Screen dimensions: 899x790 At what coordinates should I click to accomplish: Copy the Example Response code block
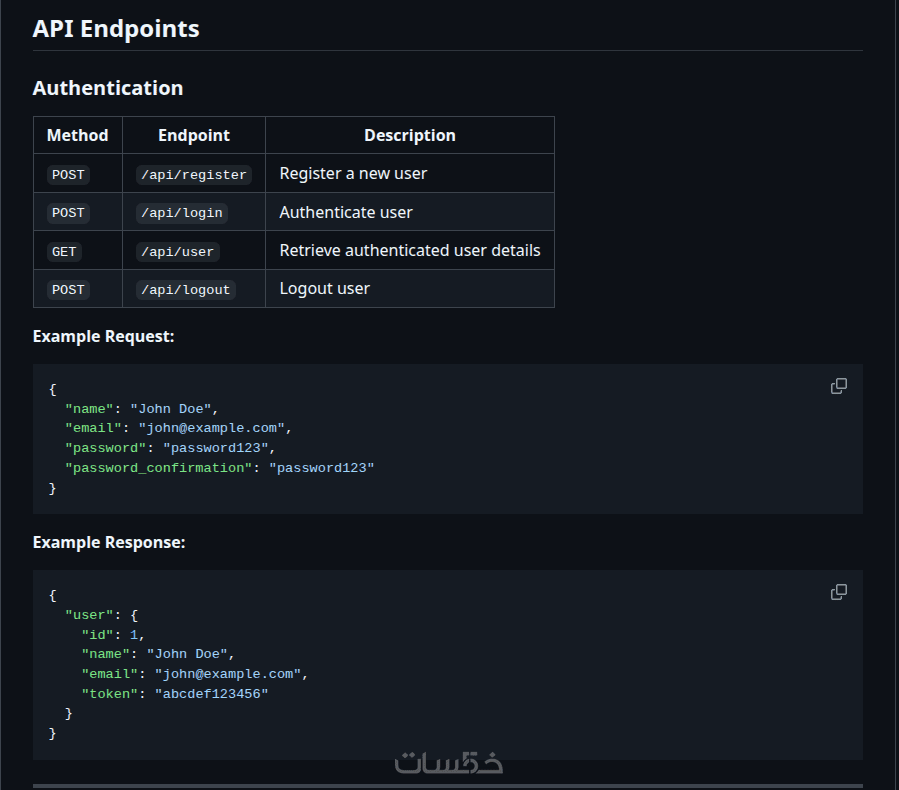click(x=839, y=592)
